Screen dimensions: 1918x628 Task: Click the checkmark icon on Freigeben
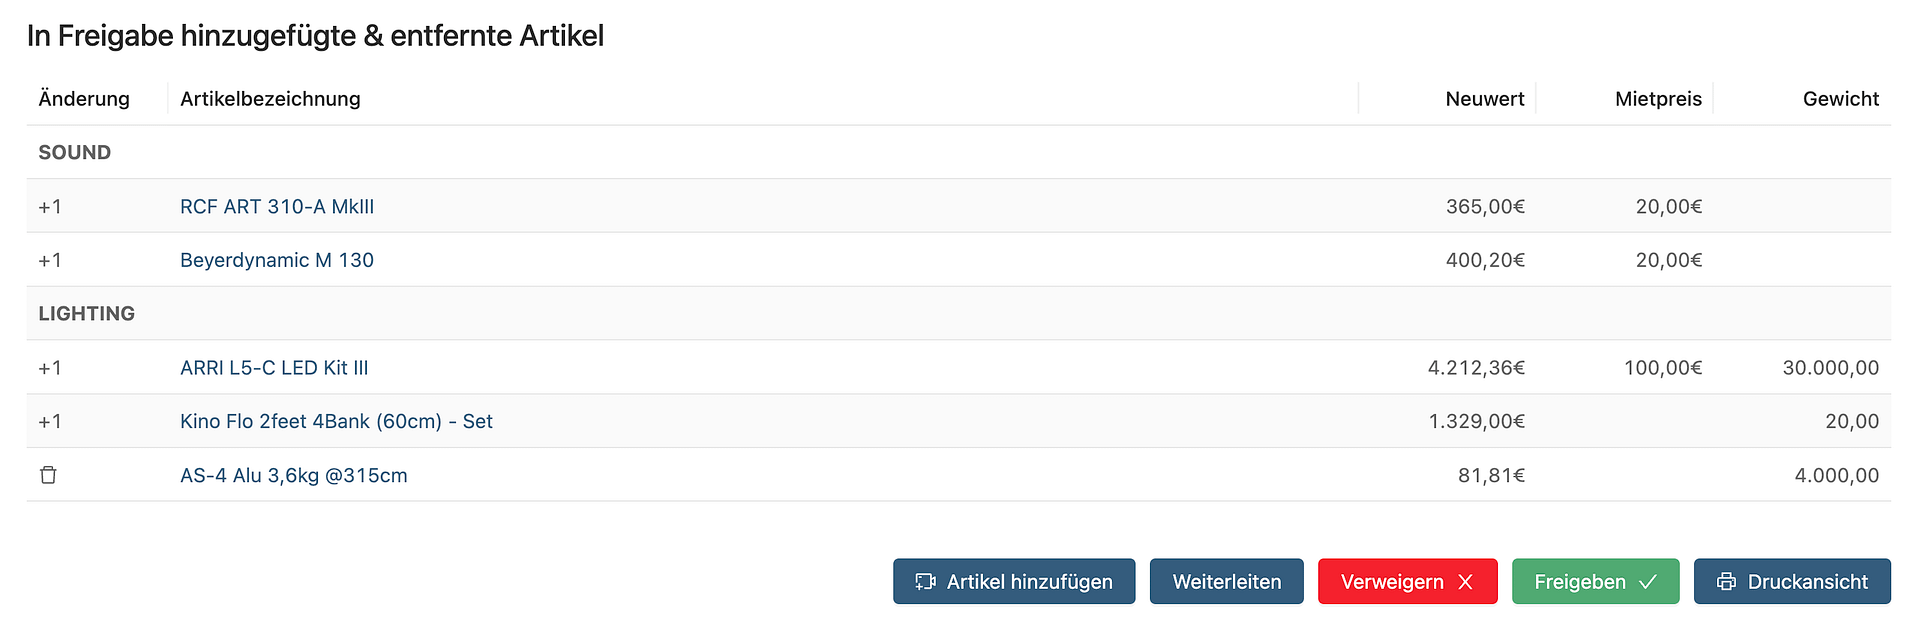tap(1648, 582)
